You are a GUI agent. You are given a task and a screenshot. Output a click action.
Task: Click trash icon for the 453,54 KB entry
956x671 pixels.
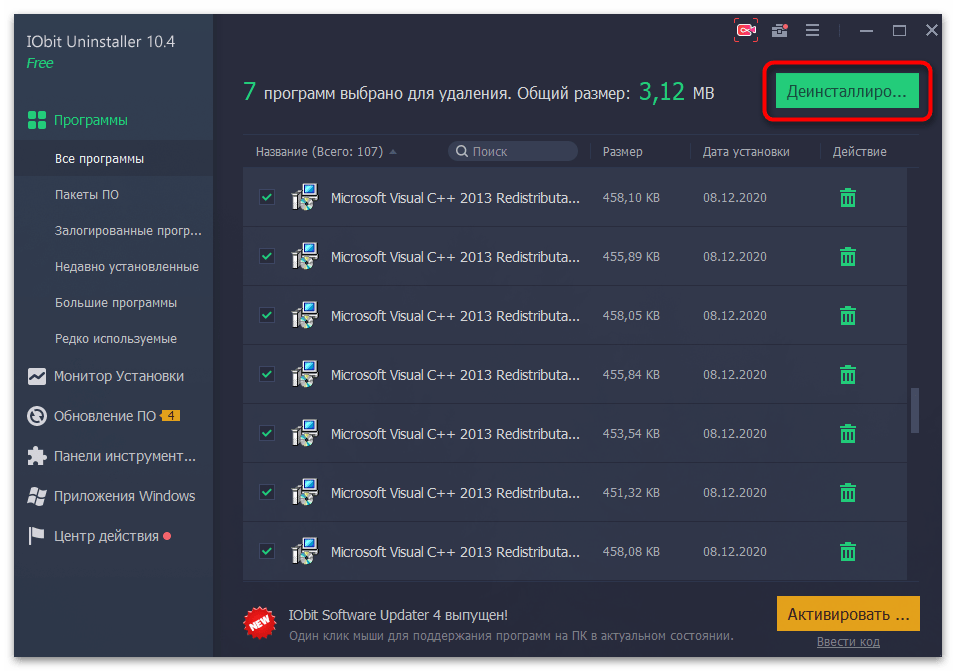pos(848,434)
